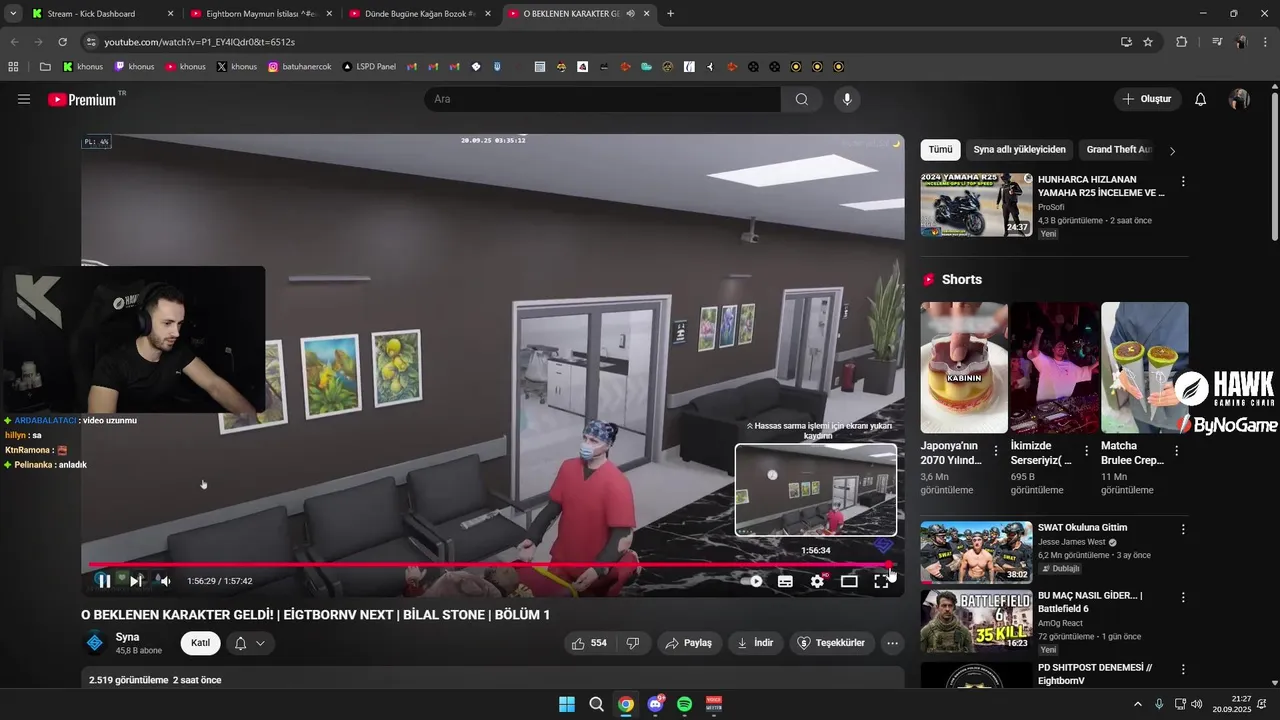Open SWAT Okuluna Gittim video thumbnail

pos(977,552)
